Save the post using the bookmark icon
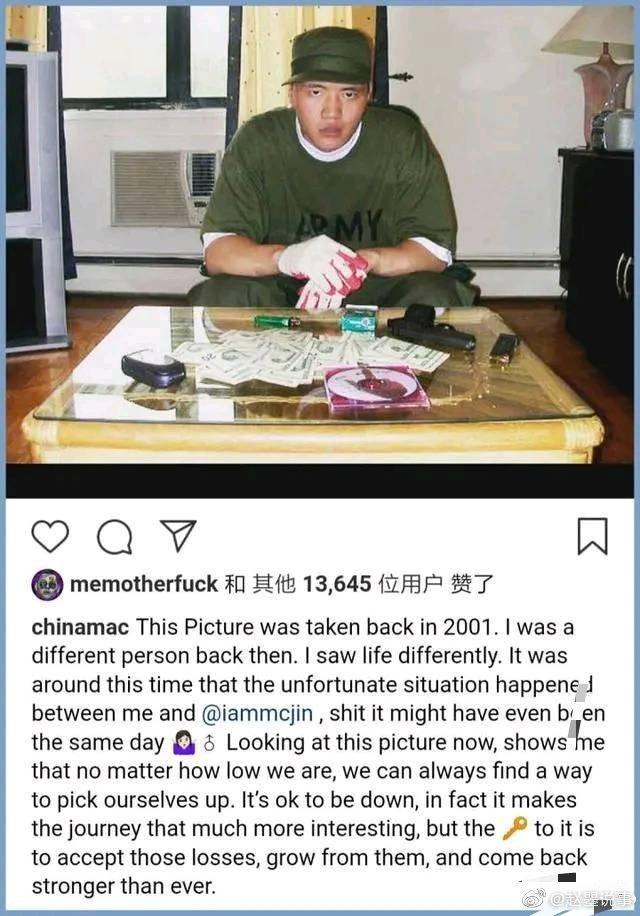 coord(592,536)
